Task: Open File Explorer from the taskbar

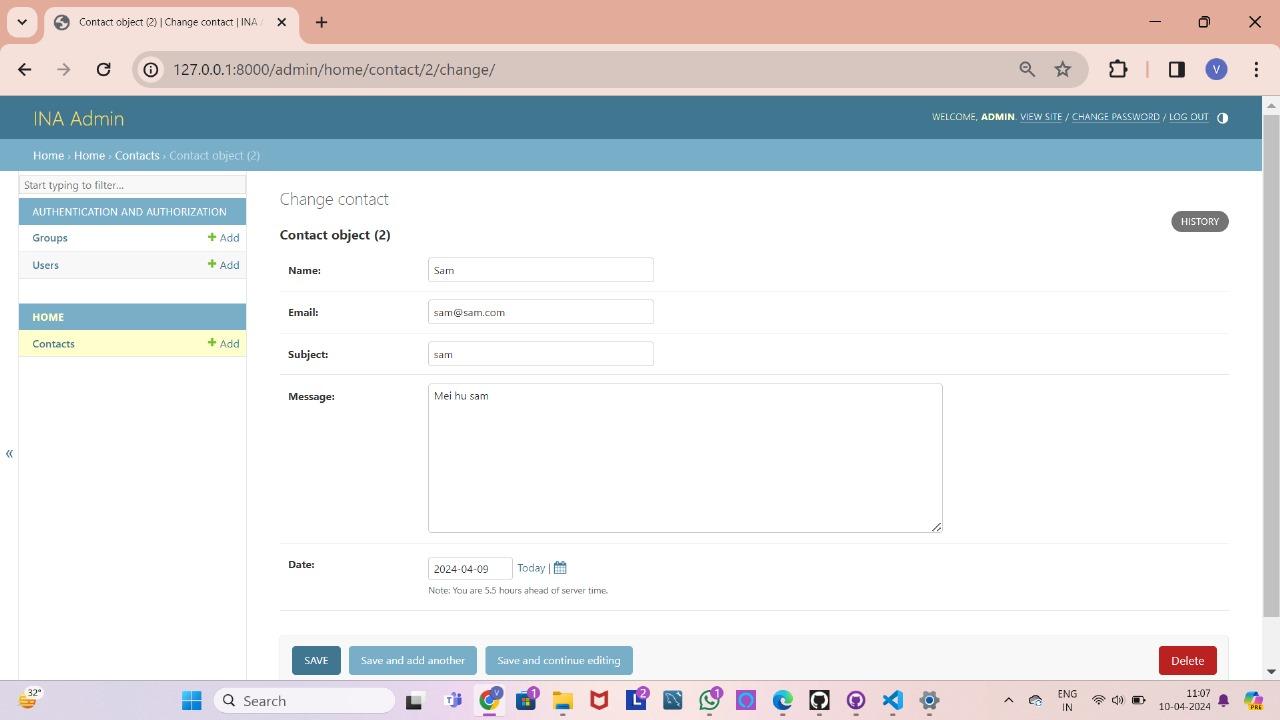Action: coord(562,700)
